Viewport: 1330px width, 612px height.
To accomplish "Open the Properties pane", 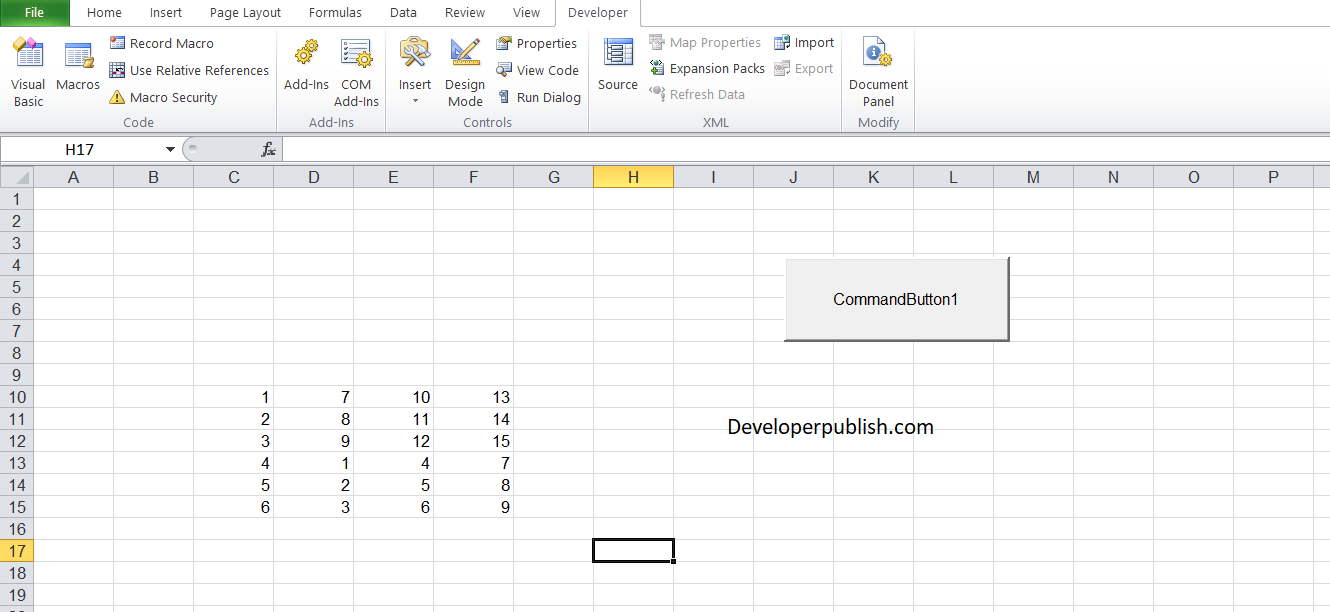I will [x=537, y=43].
